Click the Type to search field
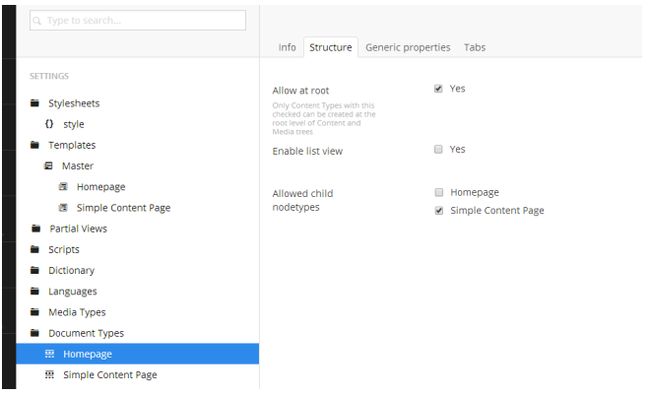This screenshot has height=395, width=650. point(138,20)
